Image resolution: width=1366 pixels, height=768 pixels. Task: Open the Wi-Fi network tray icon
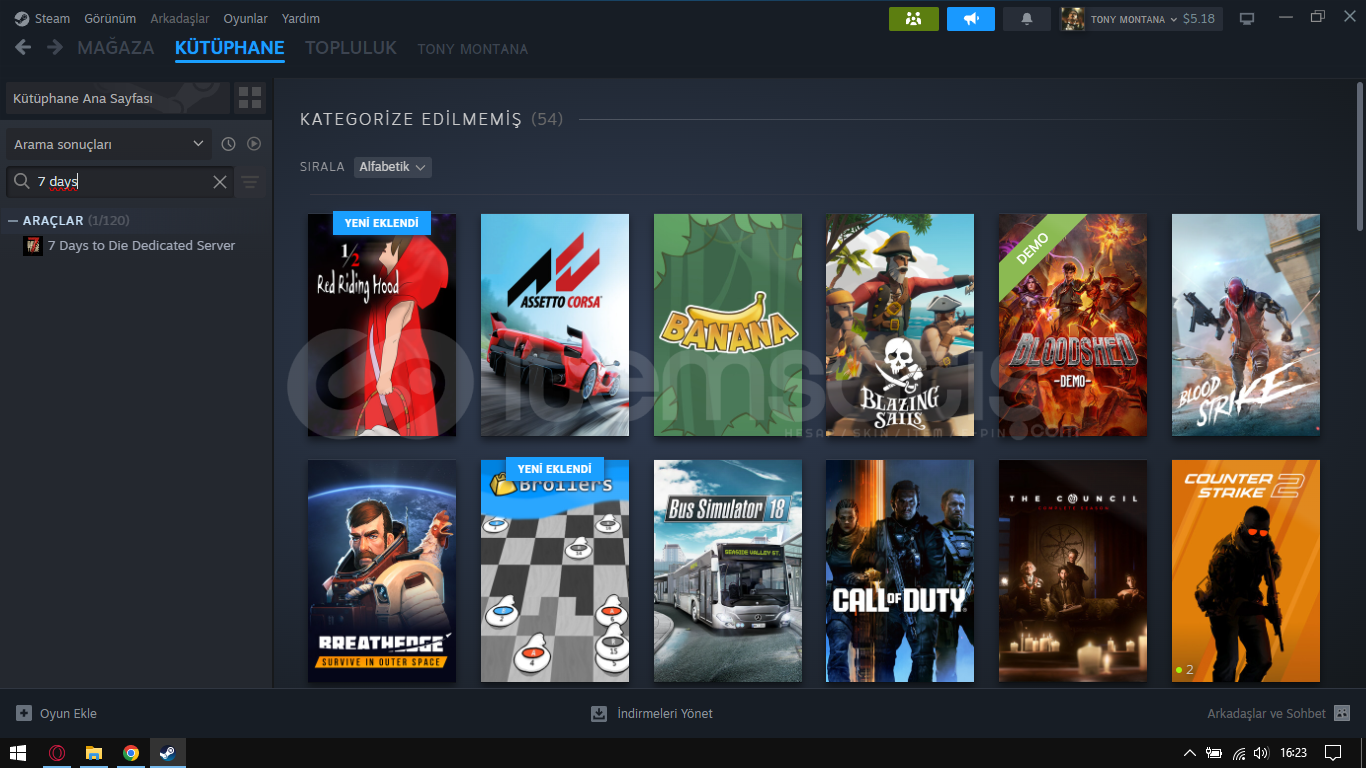(x=1239, y=753)
